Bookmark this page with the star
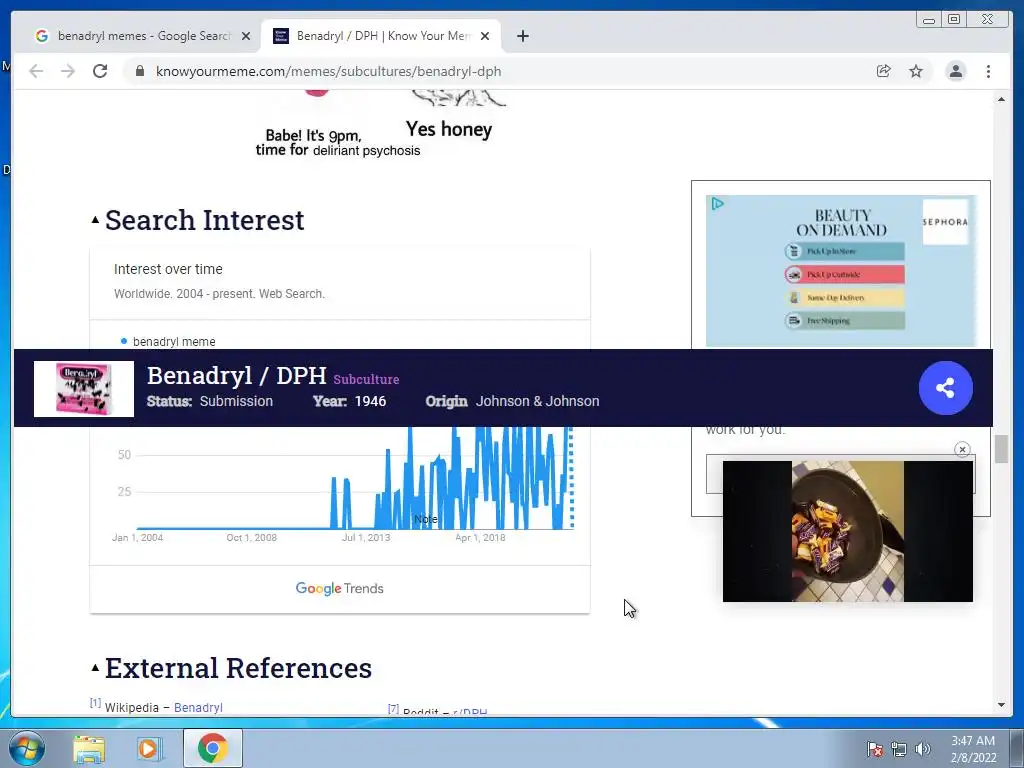Screen dimensions: 1024x768 click(916, 71)
